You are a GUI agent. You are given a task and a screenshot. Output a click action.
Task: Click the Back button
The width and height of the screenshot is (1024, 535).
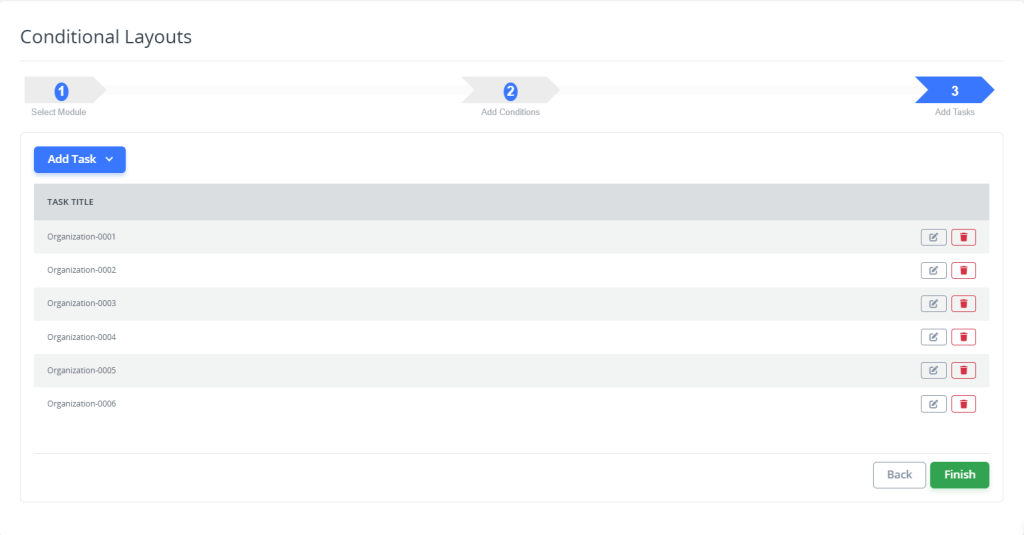pos(899,475)
